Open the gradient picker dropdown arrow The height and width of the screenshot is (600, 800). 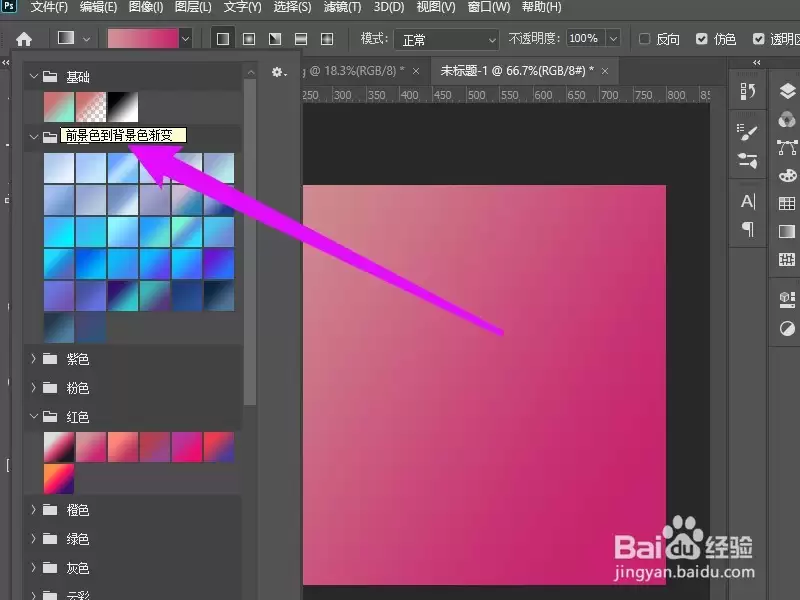click(186, 39)
